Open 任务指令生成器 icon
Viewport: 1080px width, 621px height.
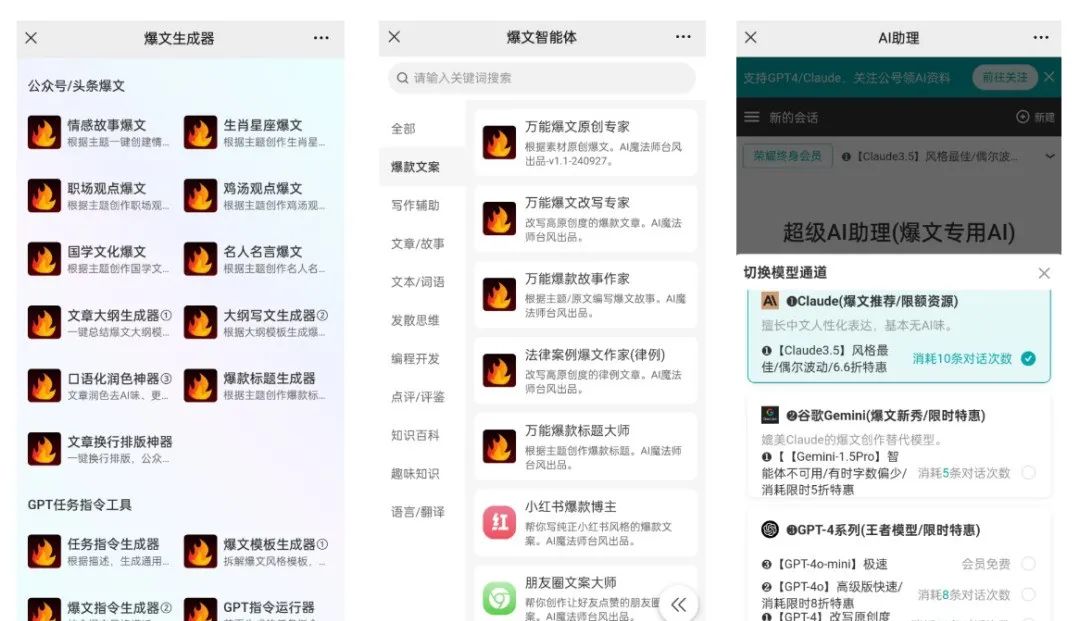point(44,551)
